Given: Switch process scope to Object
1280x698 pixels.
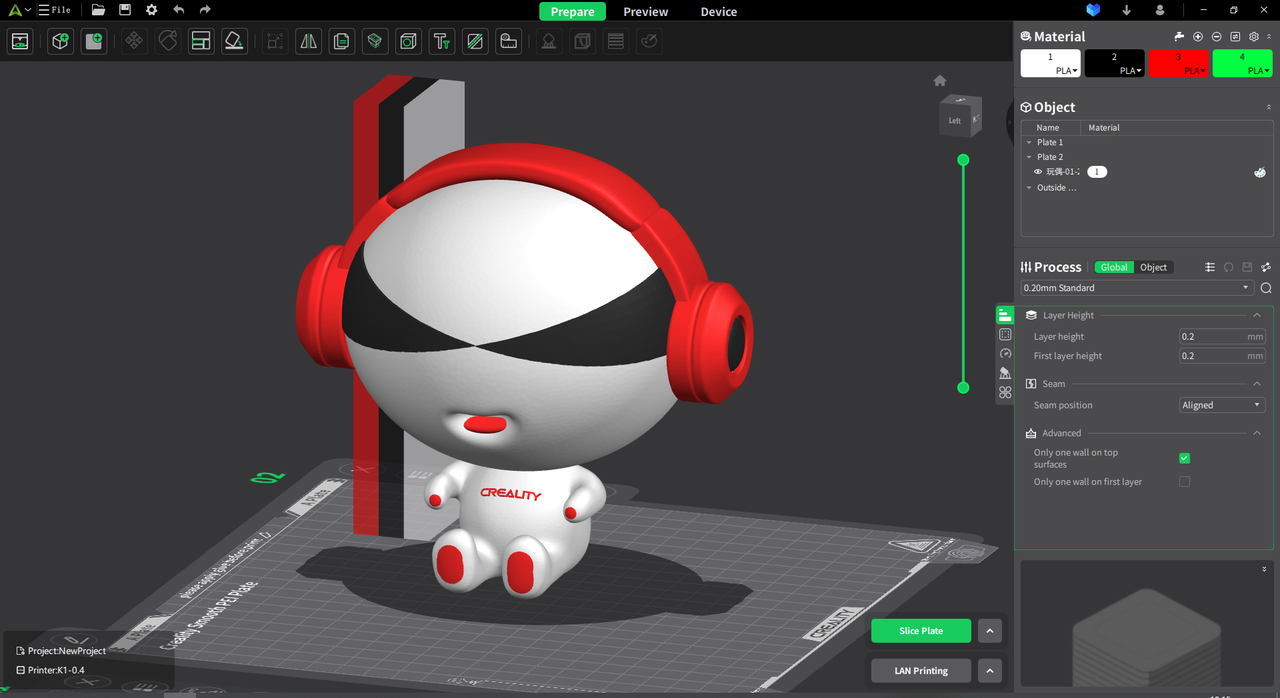Looking at the screenshot, I should (1154, 267).
